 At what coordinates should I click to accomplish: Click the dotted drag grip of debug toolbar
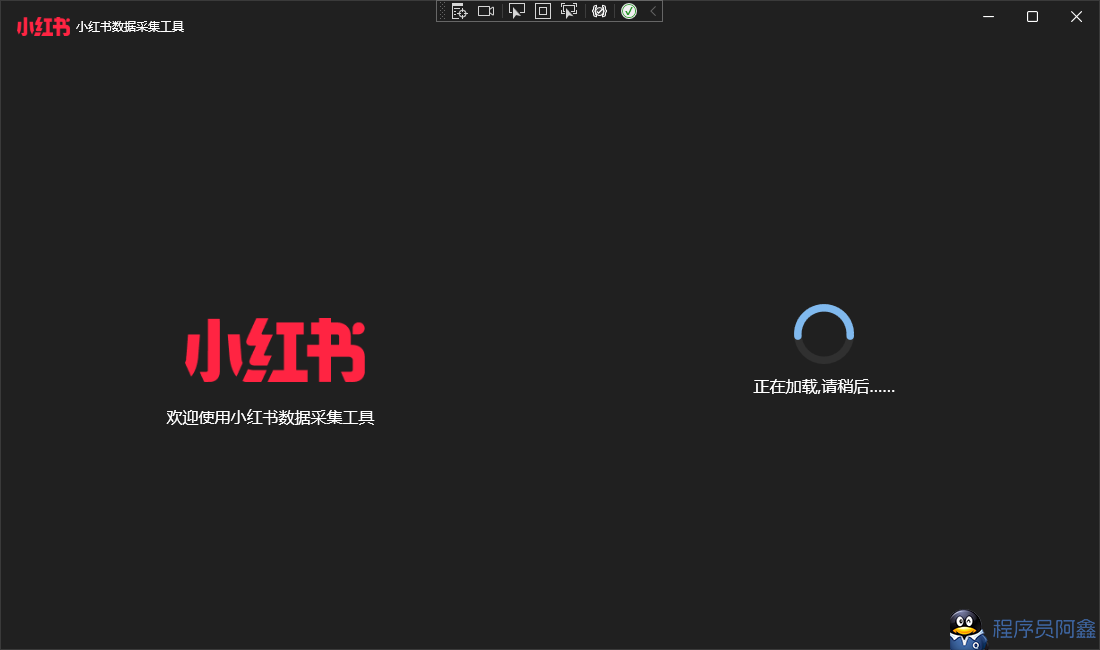click(442, 11)
